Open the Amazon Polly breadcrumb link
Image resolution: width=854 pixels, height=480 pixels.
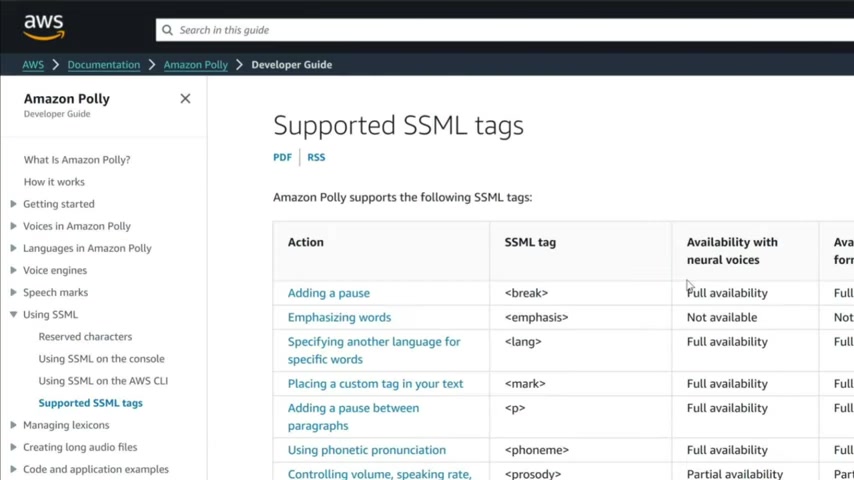[x=196, y=65]
